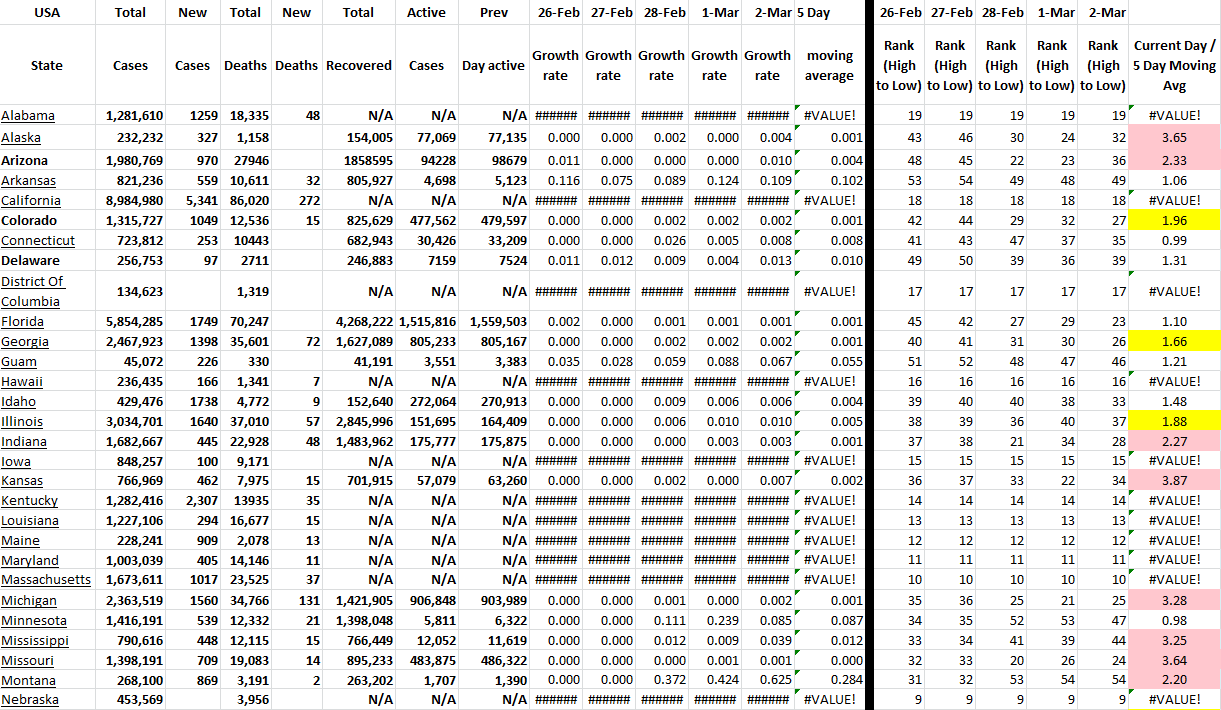This screenshot has width=1221, height=710.
Task: Select the yellow 1.96 Colorado cell
Action: click(x=1174, y=221)
